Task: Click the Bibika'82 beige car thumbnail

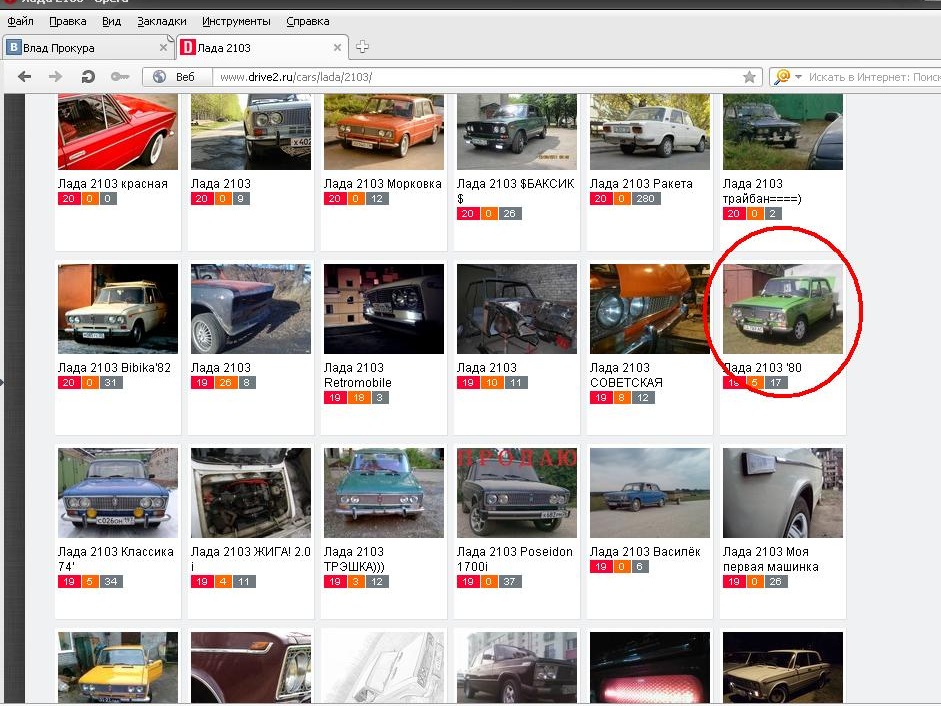Action: point(118,309)
